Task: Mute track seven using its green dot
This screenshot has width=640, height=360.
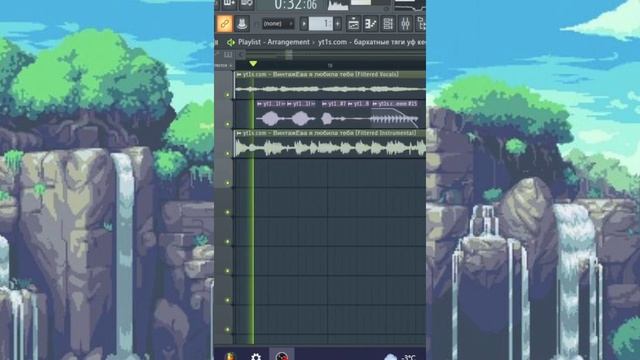Action: tap(228, 271)
